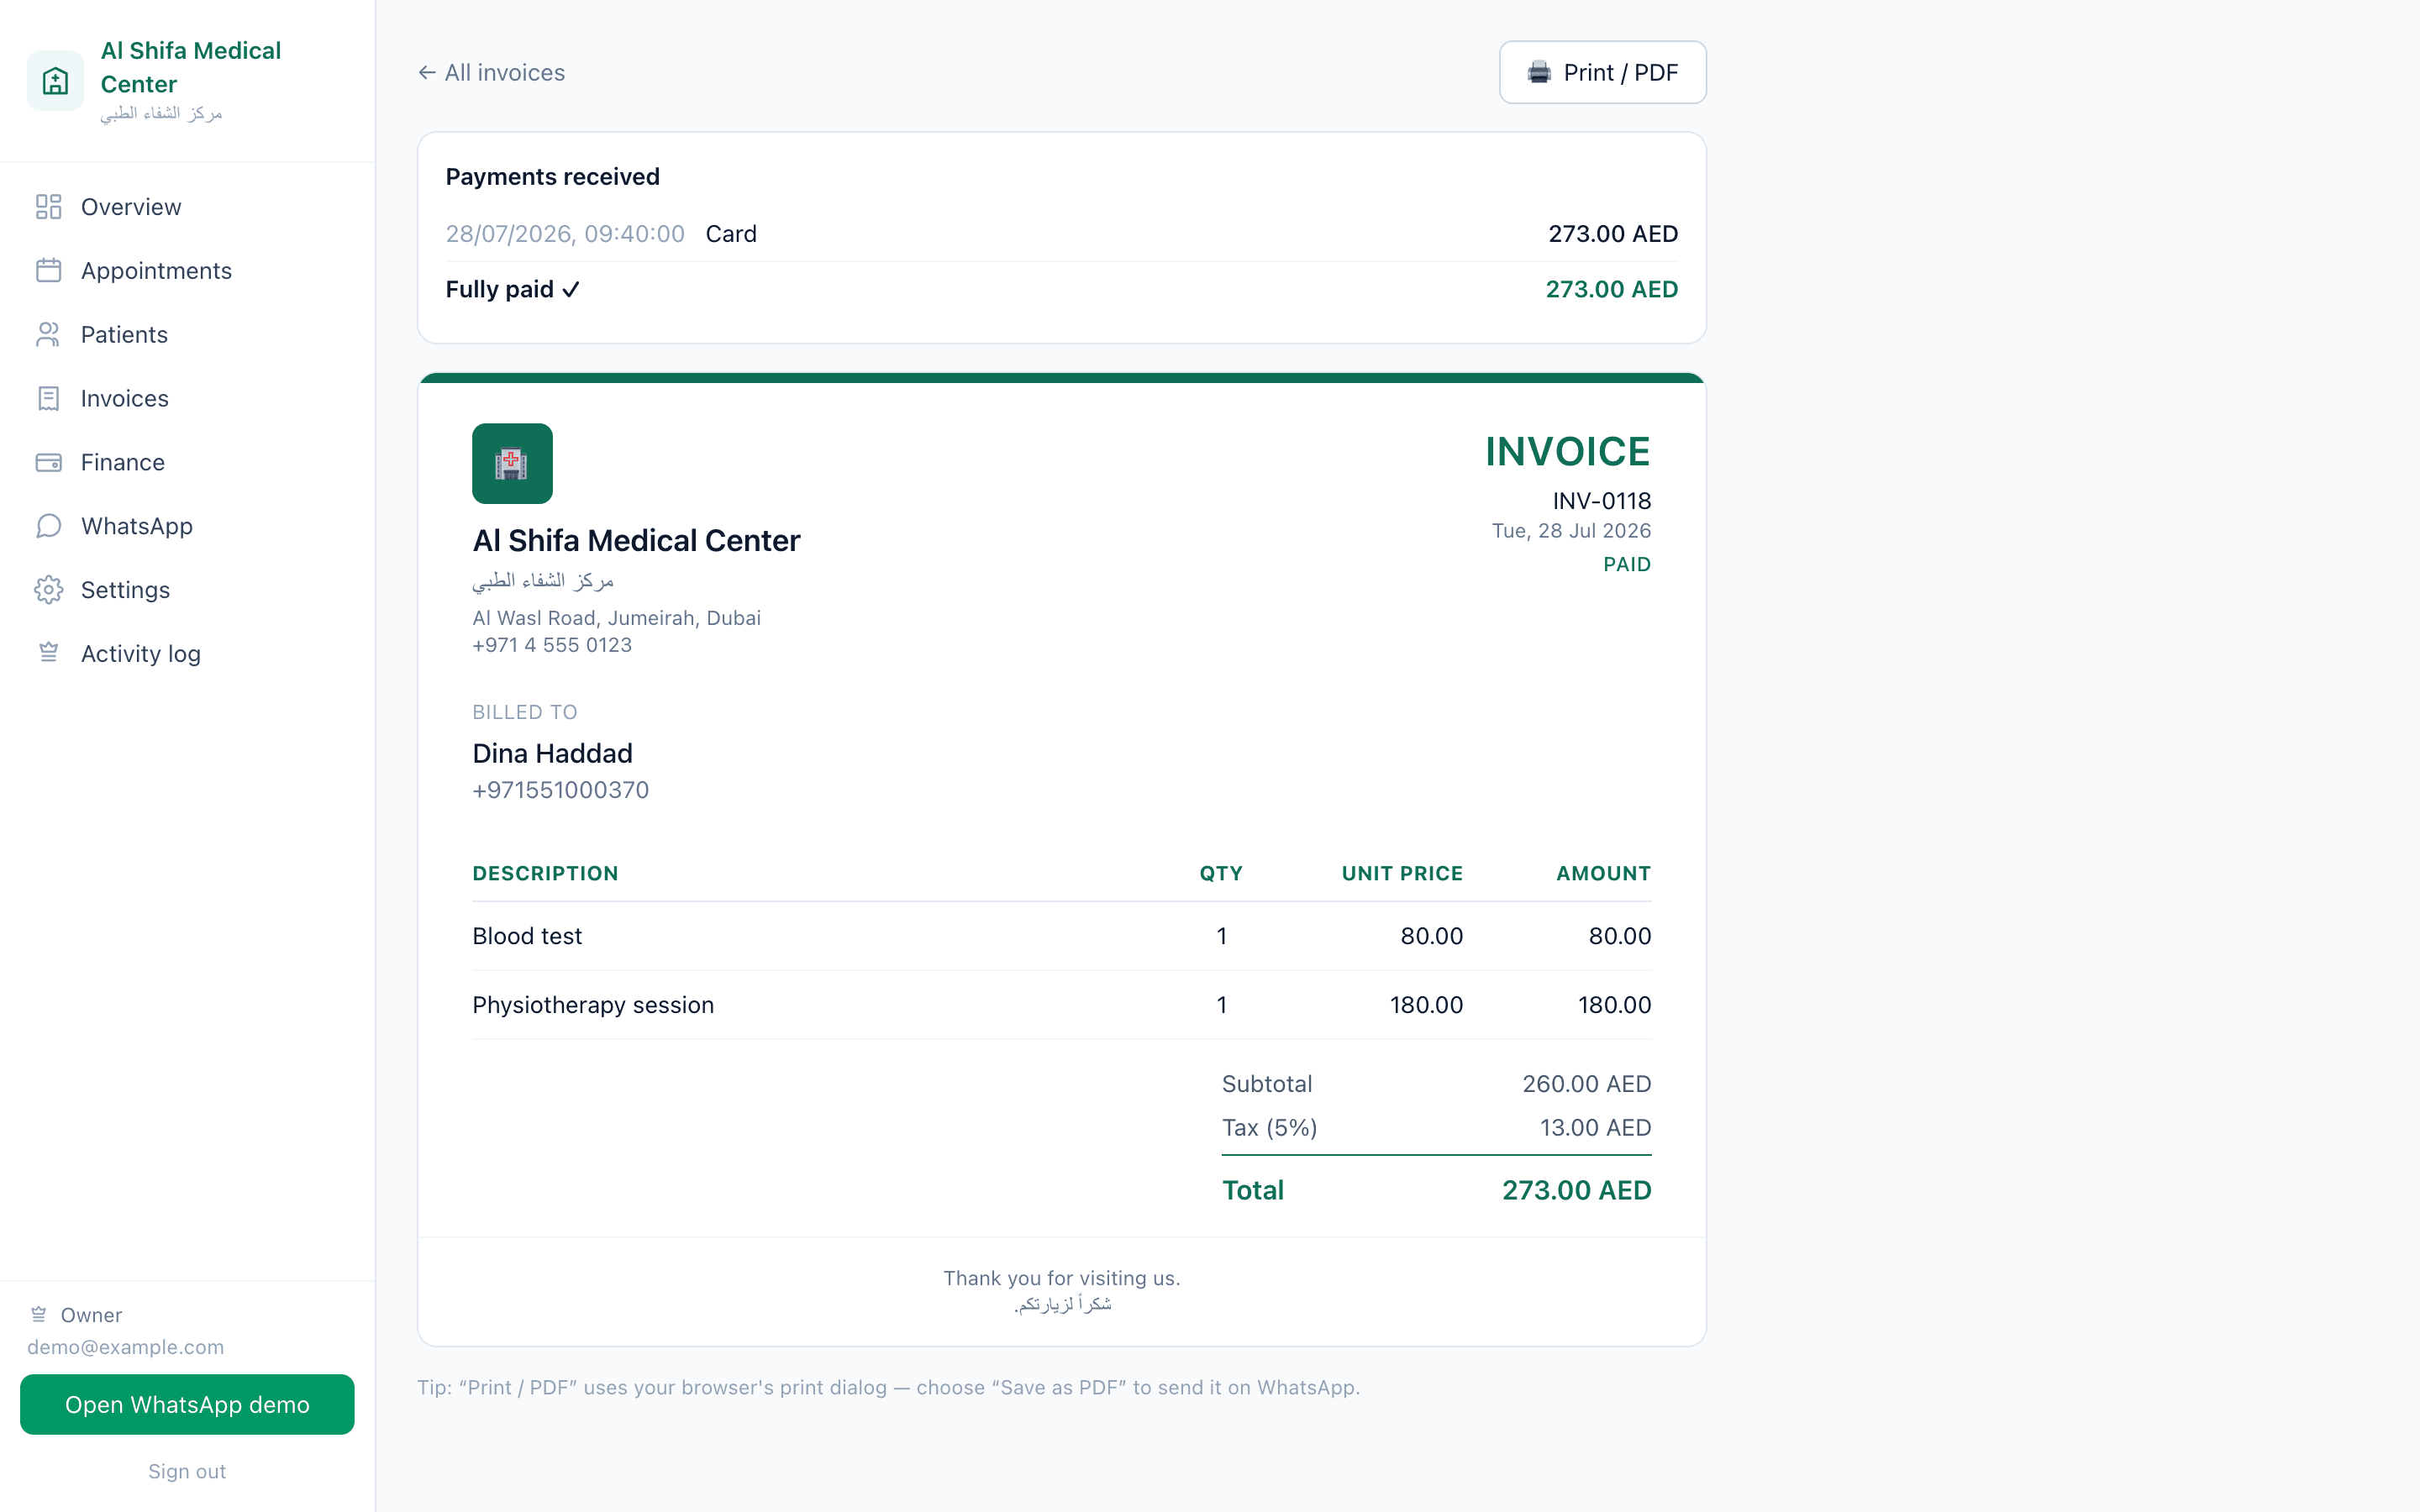Open the Patients section
Image resolution: width=2420 pixels, height=1512 pixels.
click(187, 335)
